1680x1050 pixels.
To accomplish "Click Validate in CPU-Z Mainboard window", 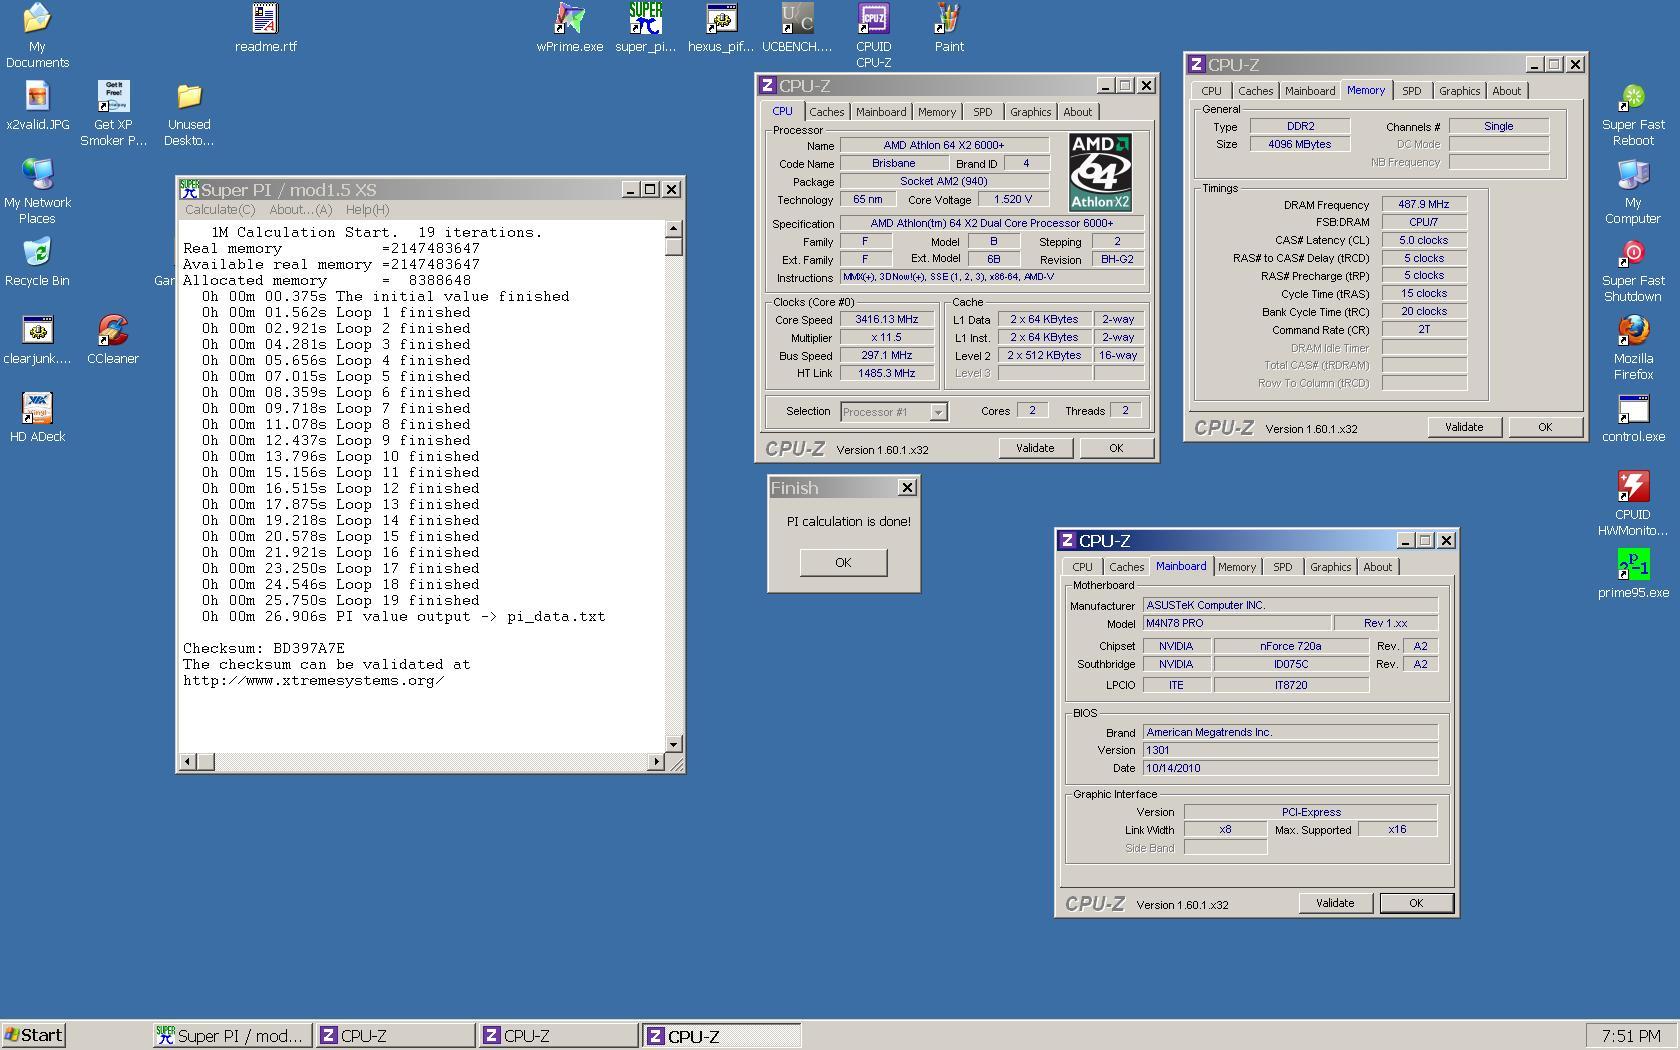I will point(1335,903).
